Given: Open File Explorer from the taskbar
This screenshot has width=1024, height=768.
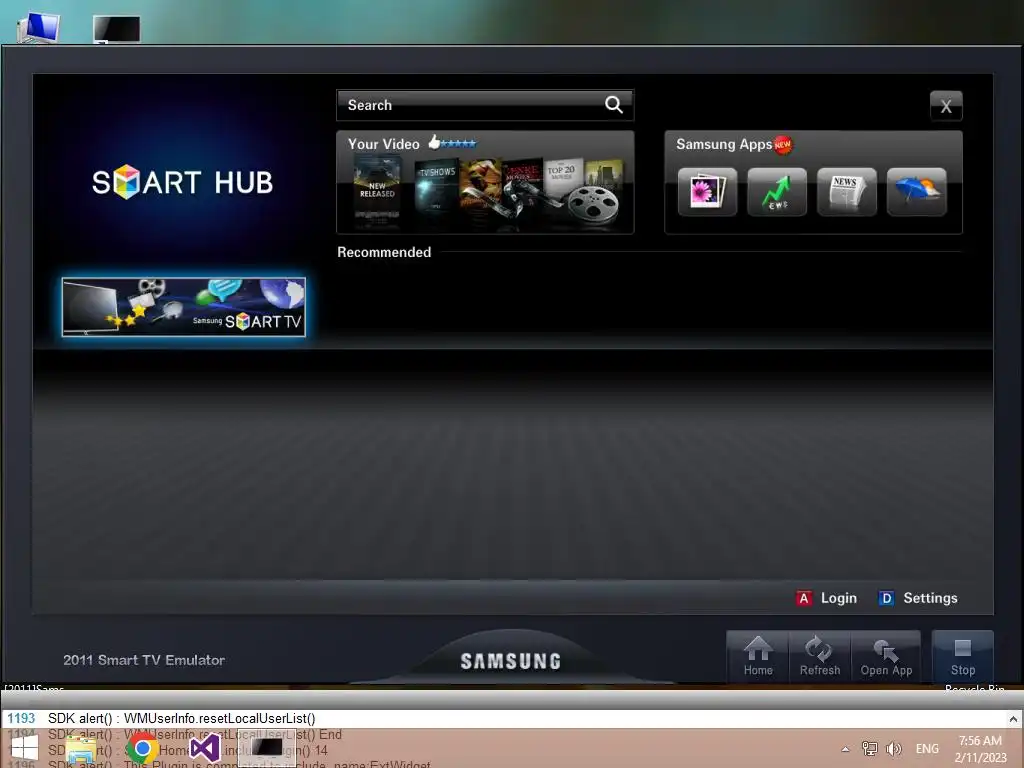Looking at the screenshot, I should (81, 750).
